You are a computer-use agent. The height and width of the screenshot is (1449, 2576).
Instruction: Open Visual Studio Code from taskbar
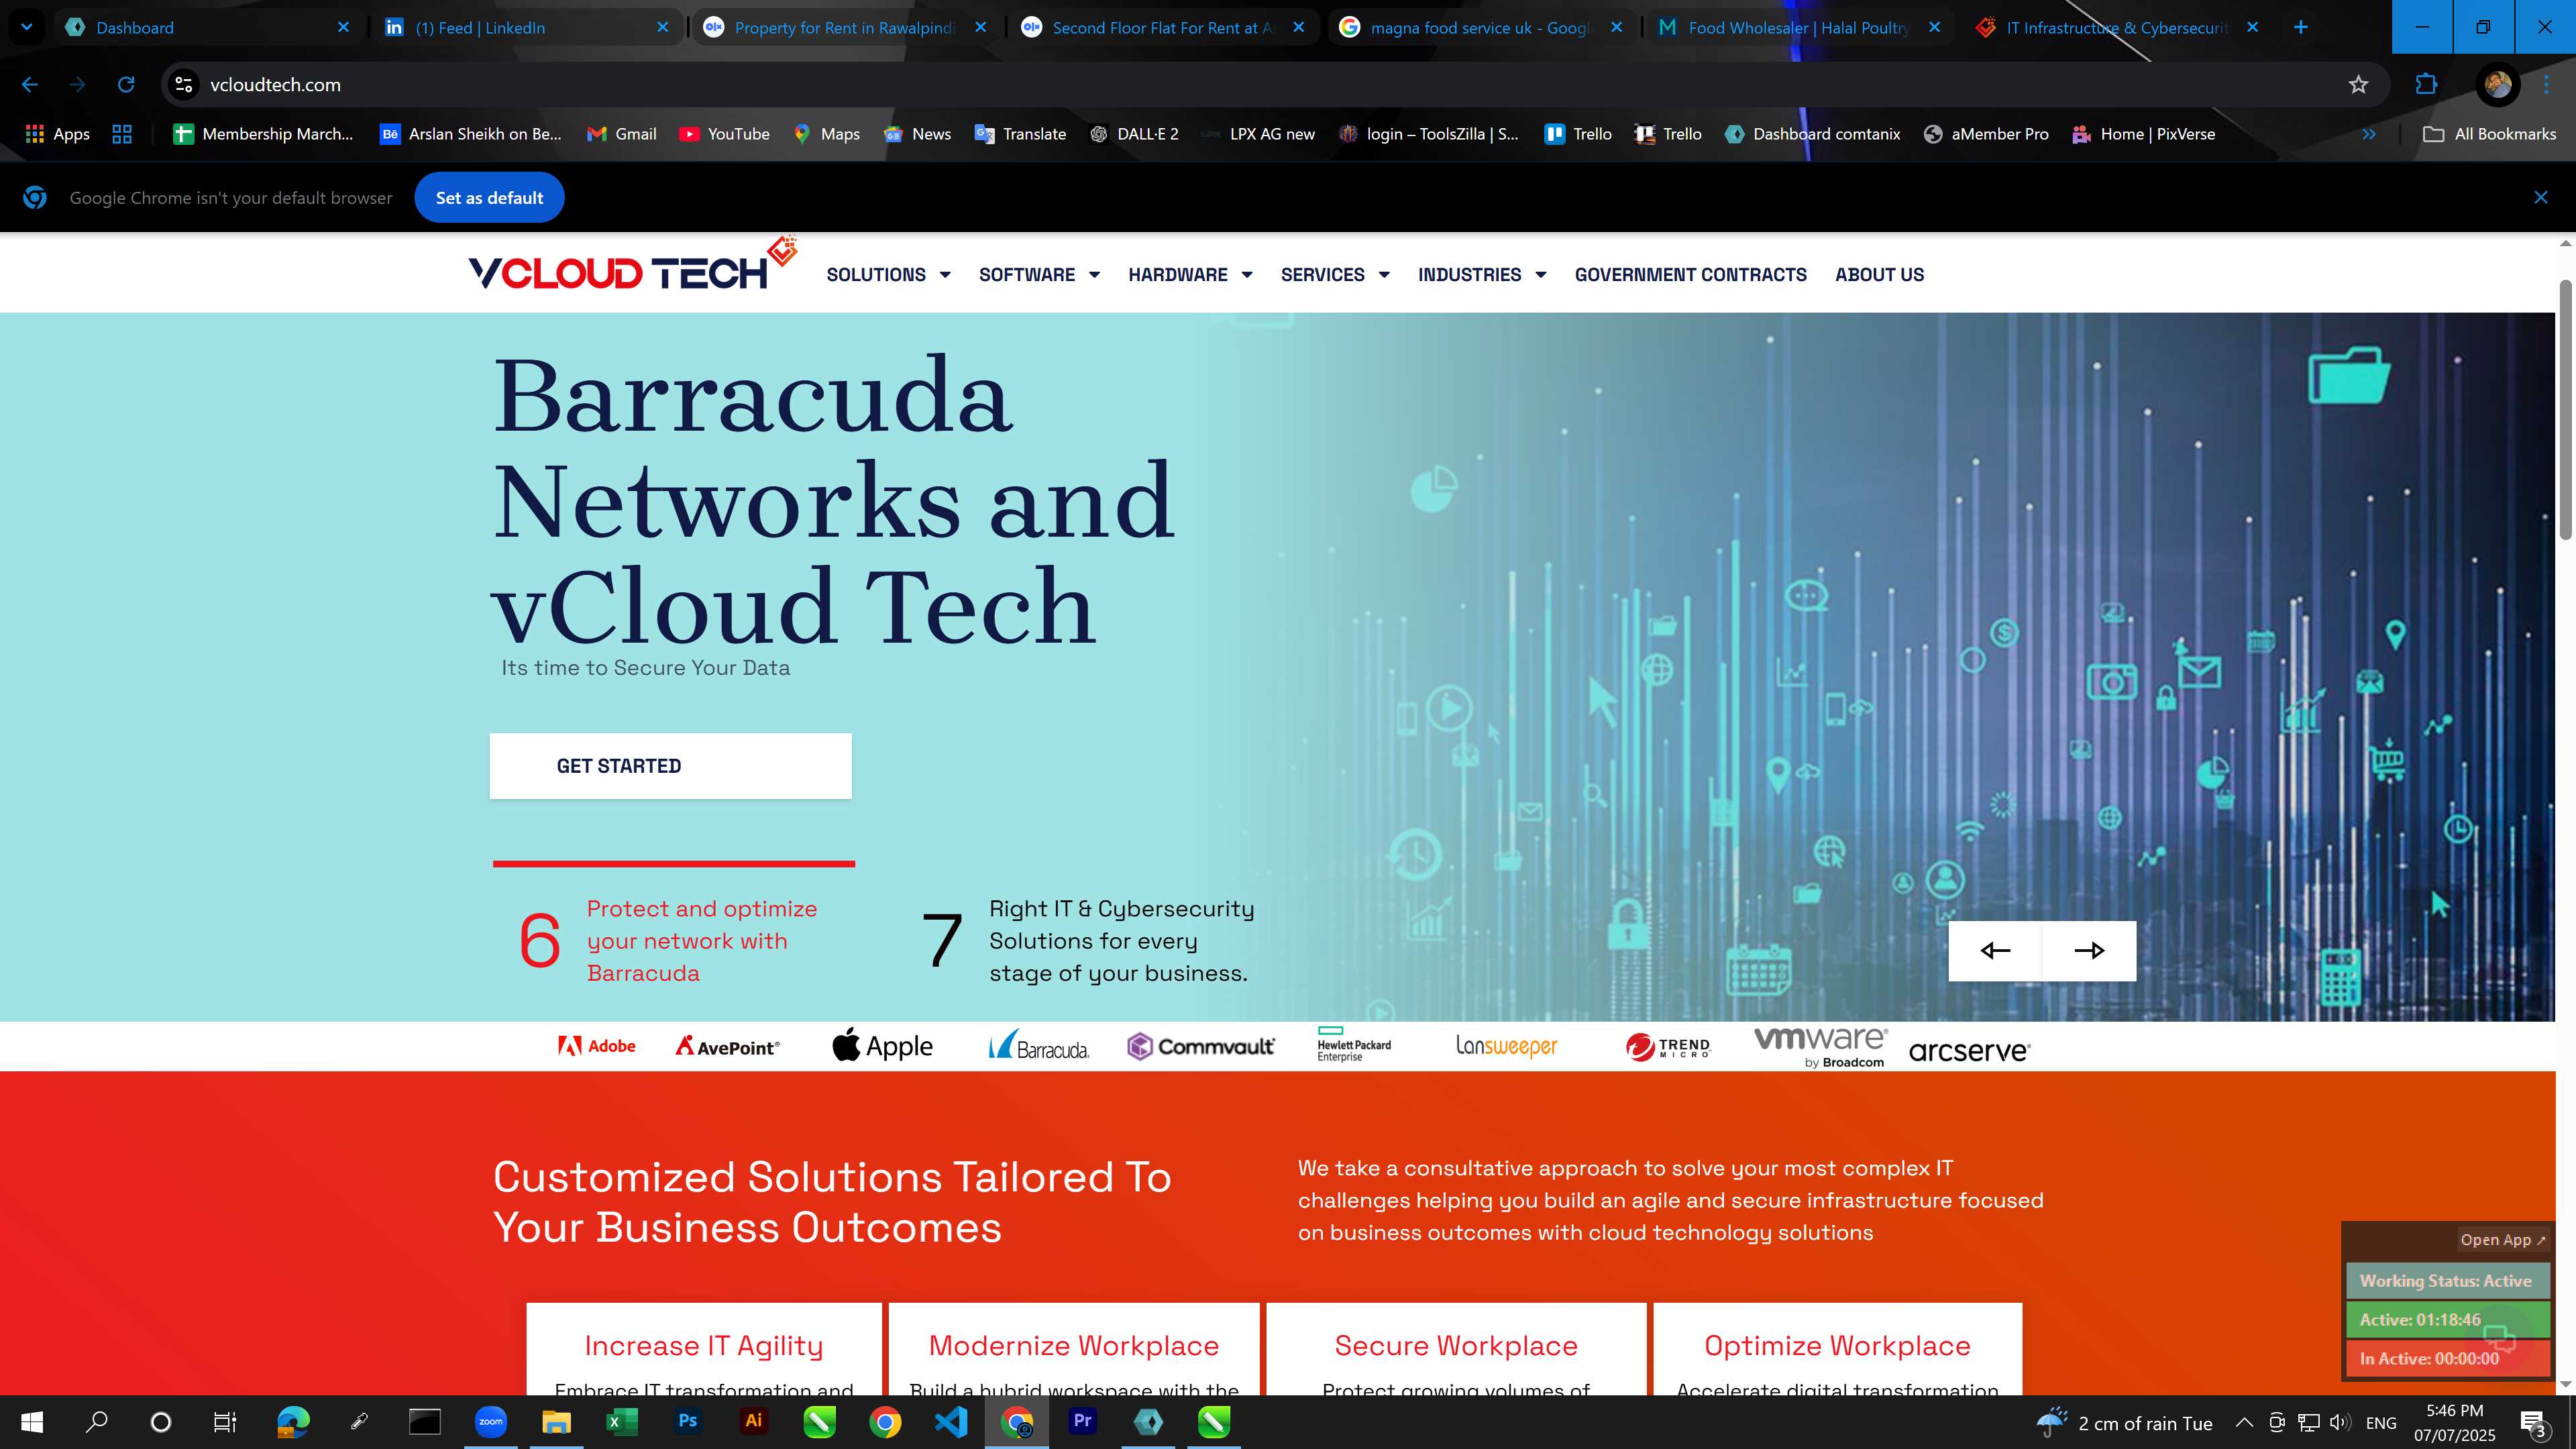[x=951, y=1422]
